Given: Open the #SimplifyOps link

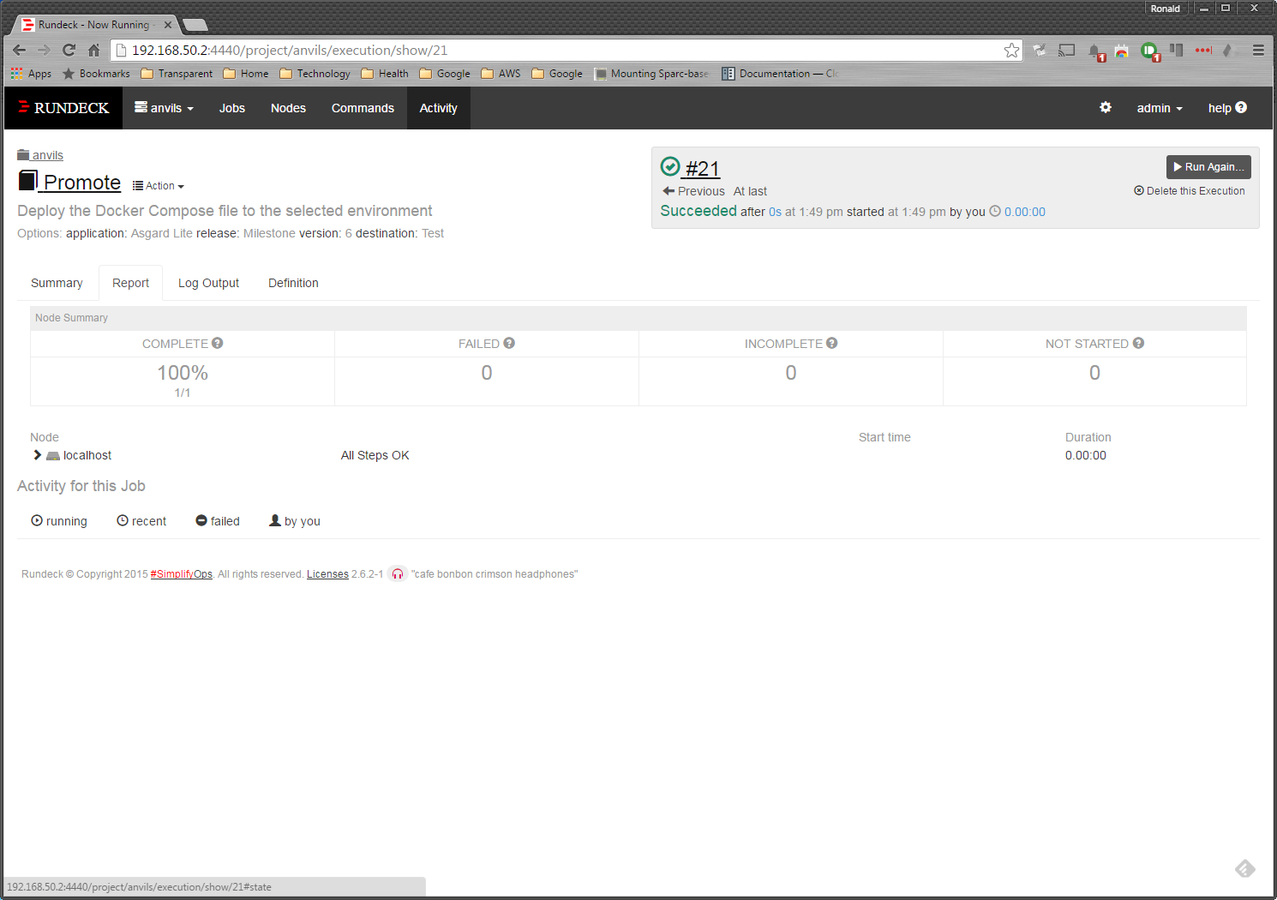Looking at the screenshot, I should tap(181, 574).
